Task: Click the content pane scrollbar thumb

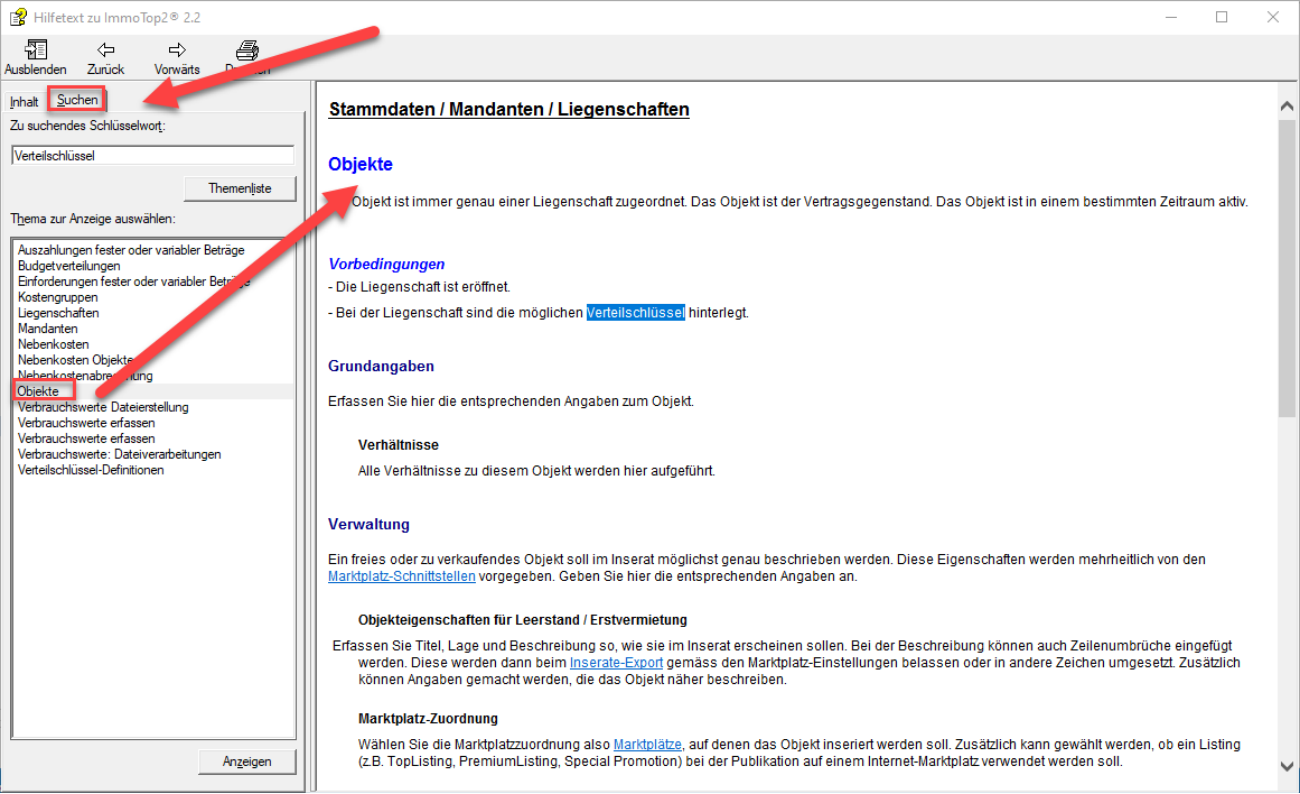Action: tap(1287, 267)
